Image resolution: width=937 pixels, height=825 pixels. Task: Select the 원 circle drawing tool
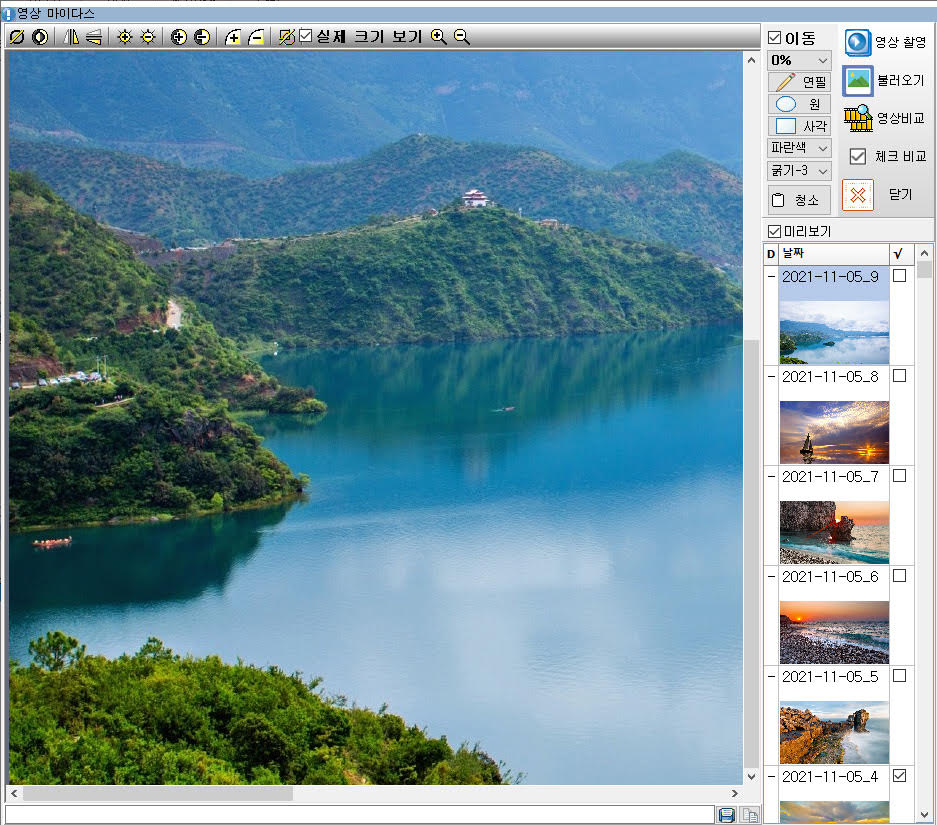click(799, 104)
